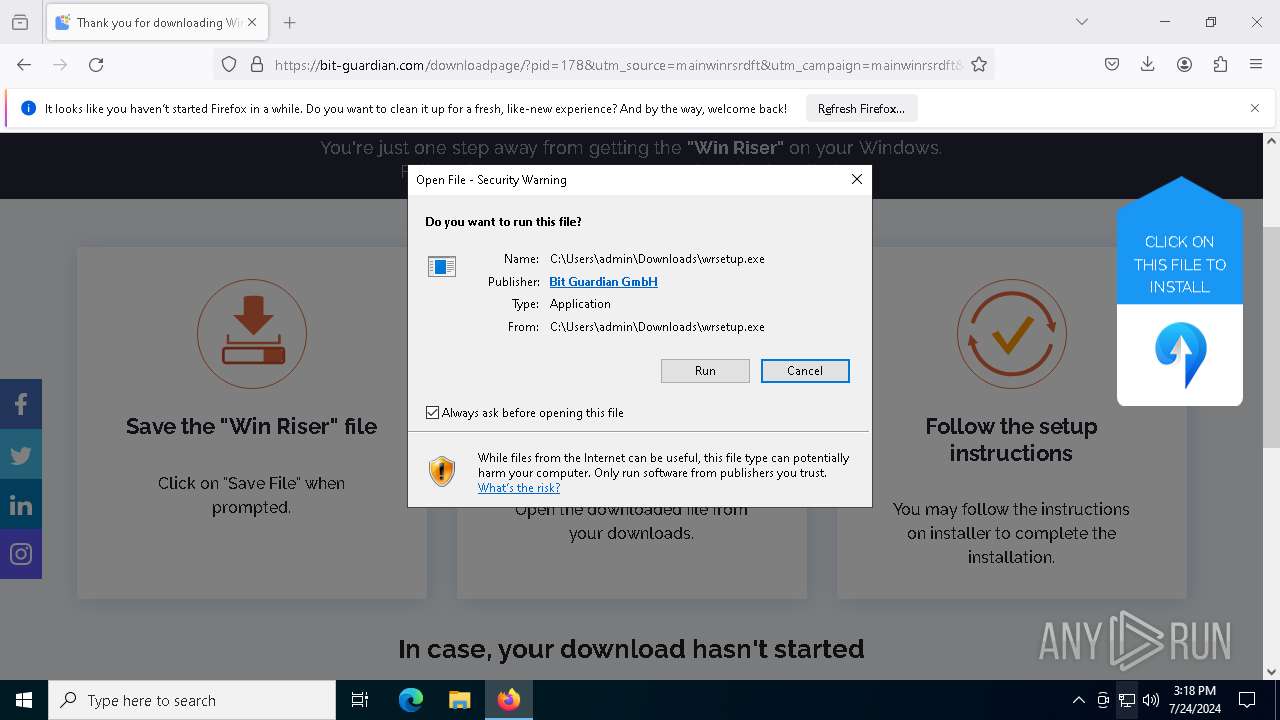Click the Follow the setup instructions heading
The height and width of the screenshot is (720, 1280).
point(1011,440)
